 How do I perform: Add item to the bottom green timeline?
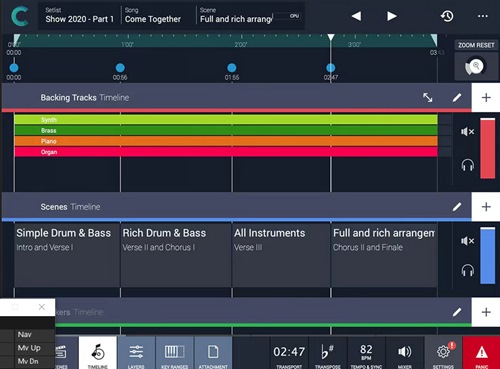(x=486, y=312)
